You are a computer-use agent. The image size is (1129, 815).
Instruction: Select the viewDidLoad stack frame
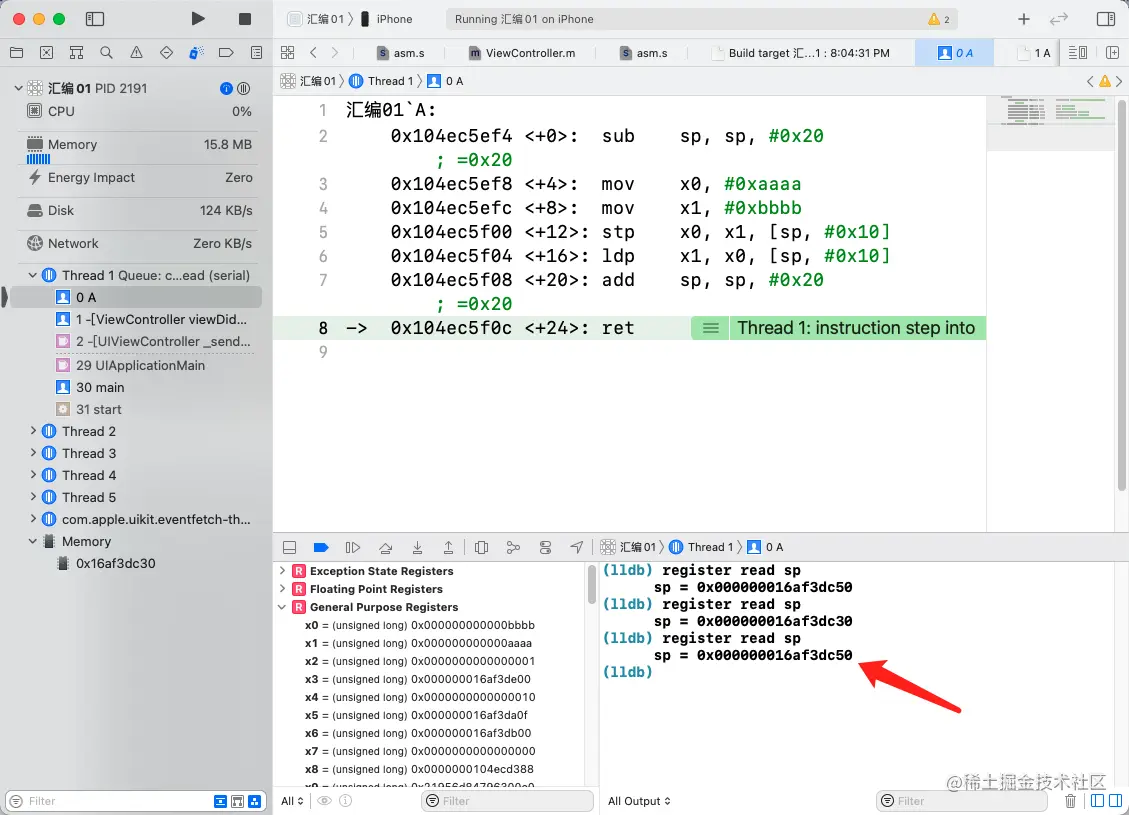[x=152, y=320]
